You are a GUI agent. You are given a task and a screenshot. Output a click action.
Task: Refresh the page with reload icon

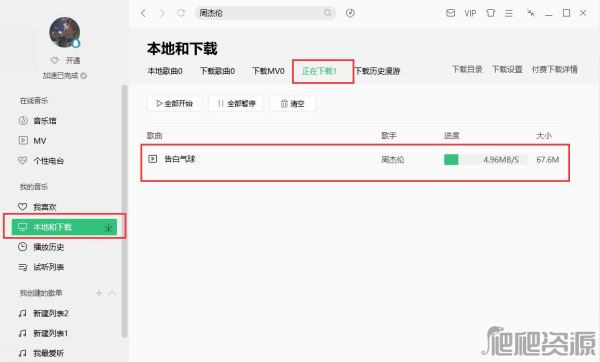point(181,13)
